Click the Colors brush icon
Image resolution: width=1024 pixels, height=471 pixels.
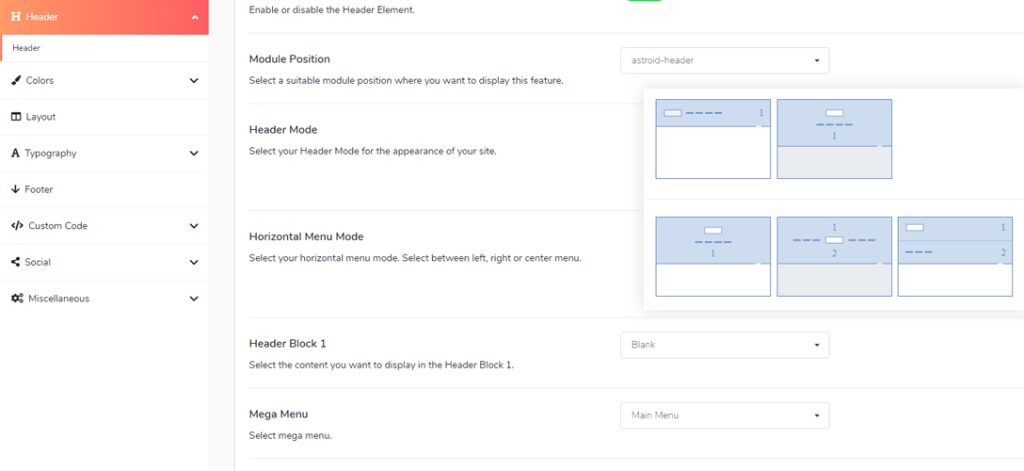(16, 80)
